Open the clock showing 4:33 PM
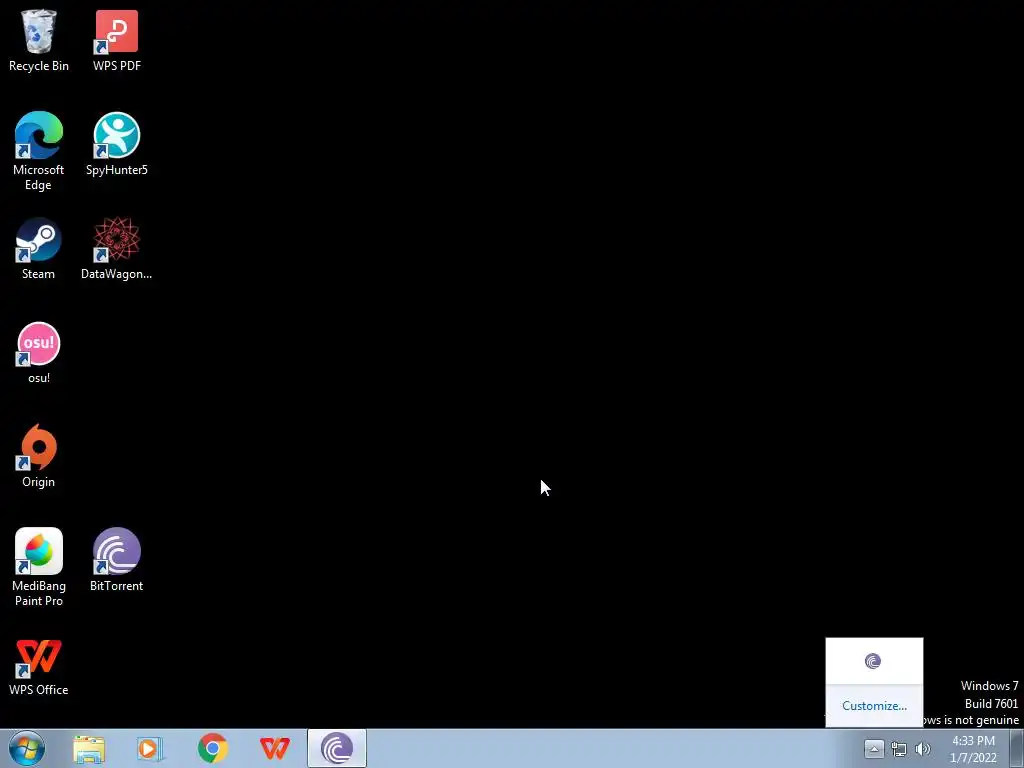The image size is (1024, 768). 973,749
